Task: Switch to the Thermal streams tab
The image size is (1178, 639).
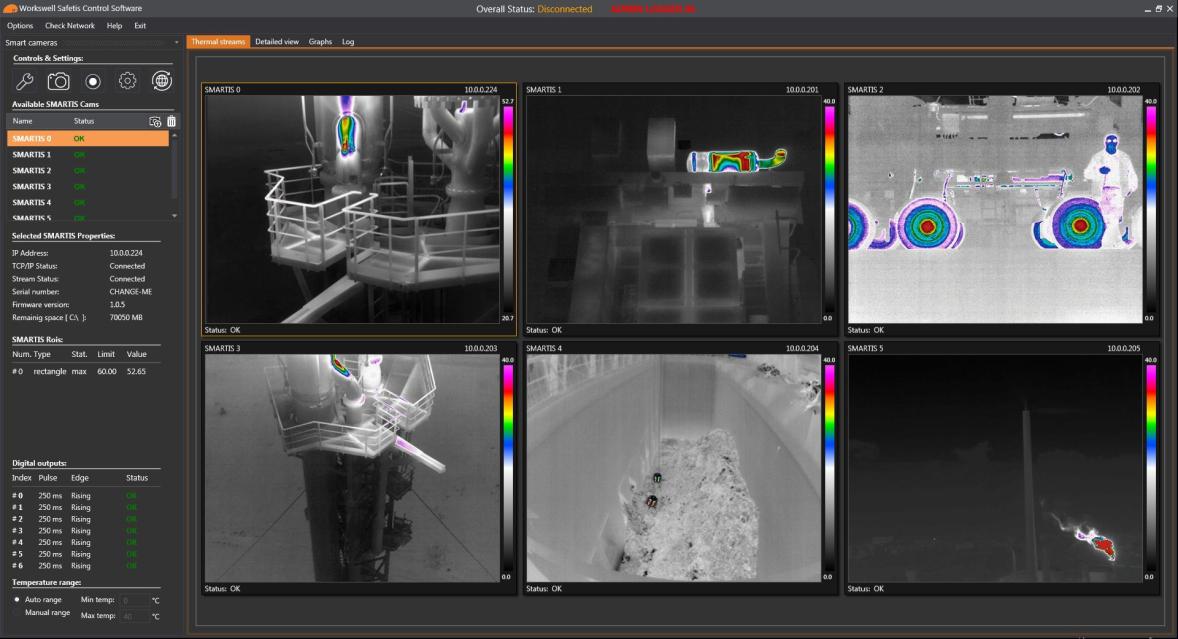Action: tap(218, 42)
